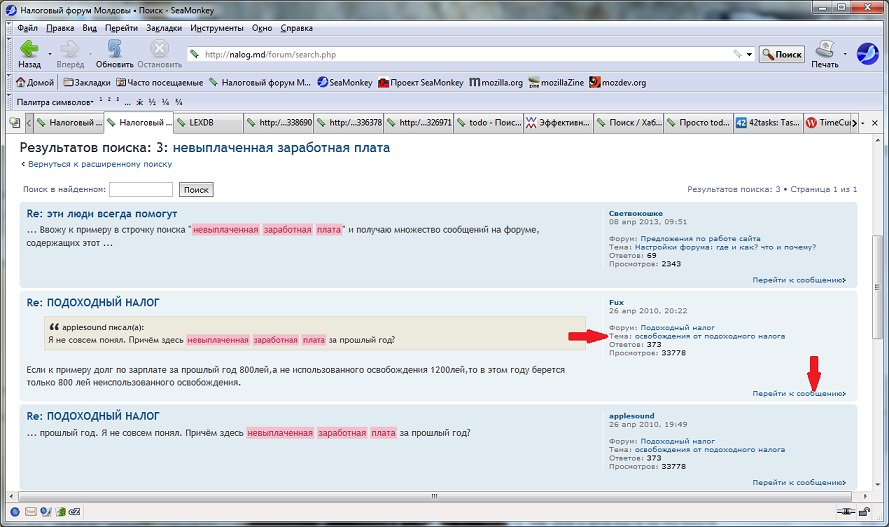The height and width of the screenshot is (527, 889).
Task: Click the SeaMonkey throbber logo icon
Action: point(867,54)
